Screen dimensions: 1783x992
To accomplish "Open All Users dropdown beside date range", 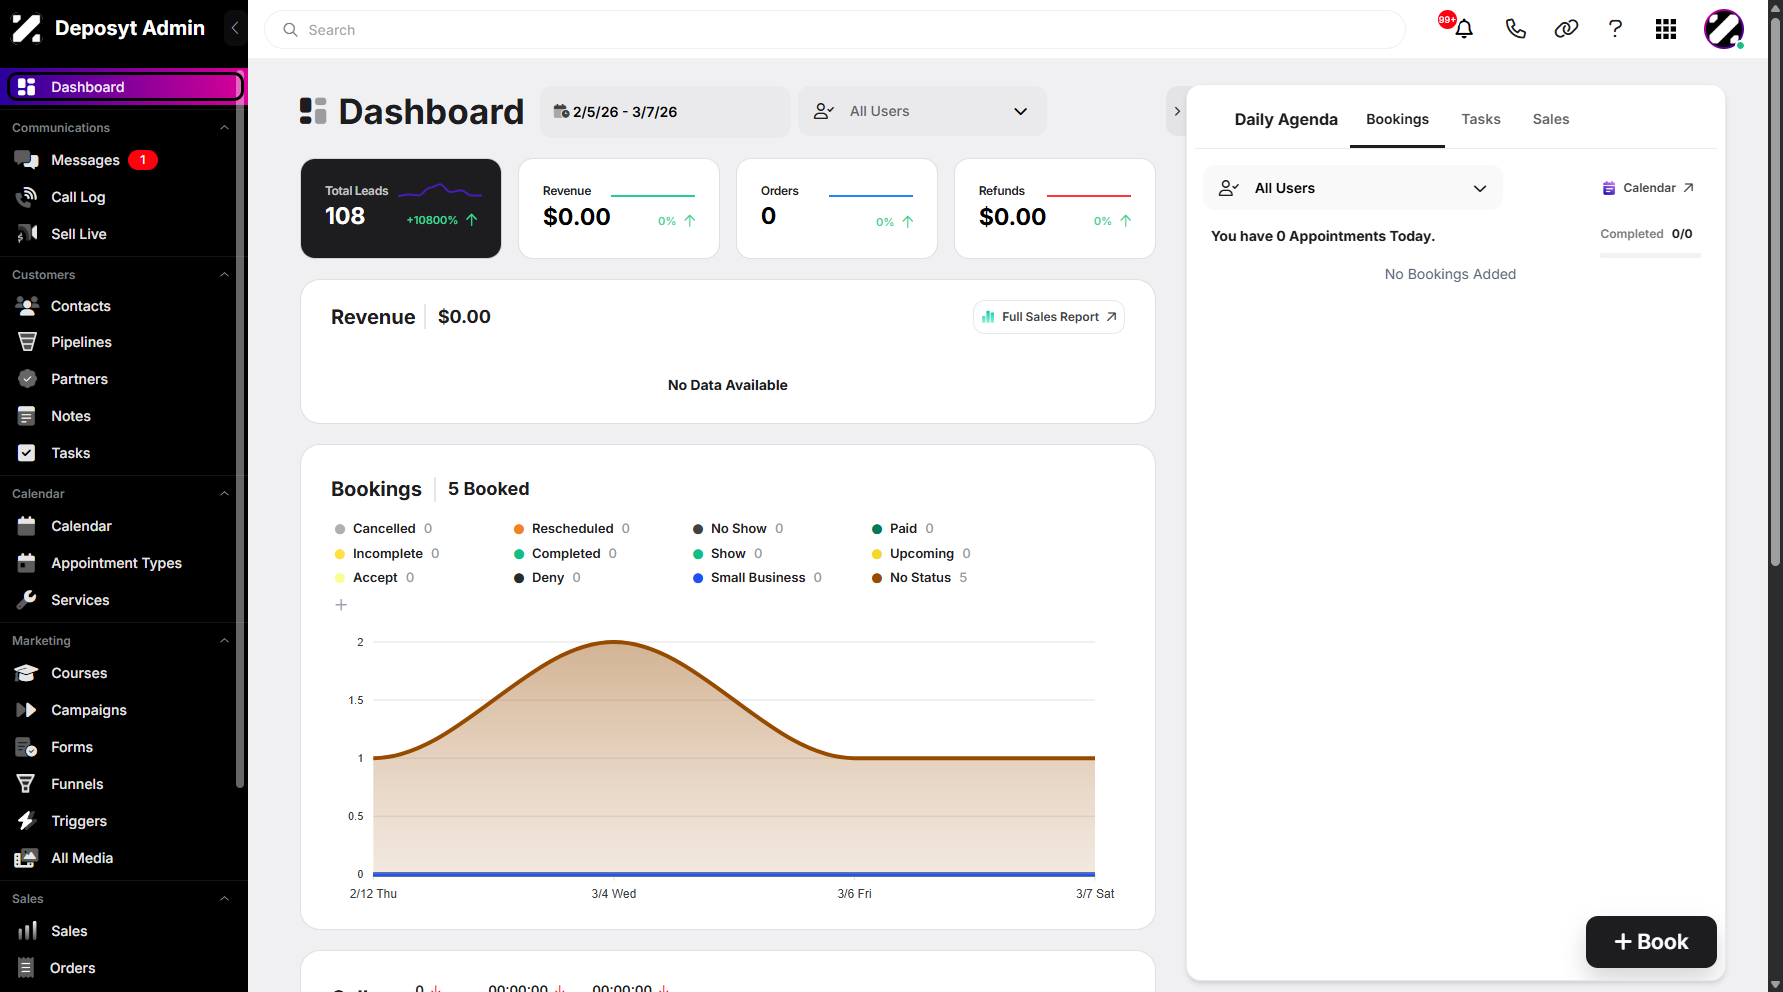I will [922, 111].
